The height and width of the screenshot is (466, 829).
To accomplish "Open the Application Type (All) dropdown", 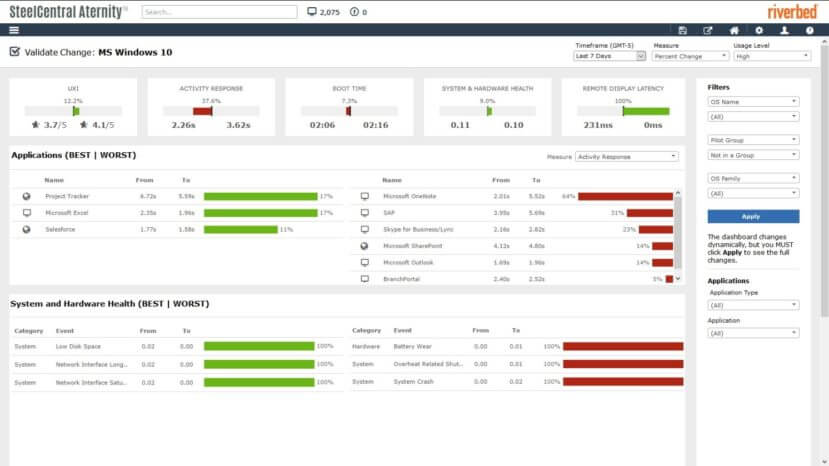I will [x=753, y=305].
